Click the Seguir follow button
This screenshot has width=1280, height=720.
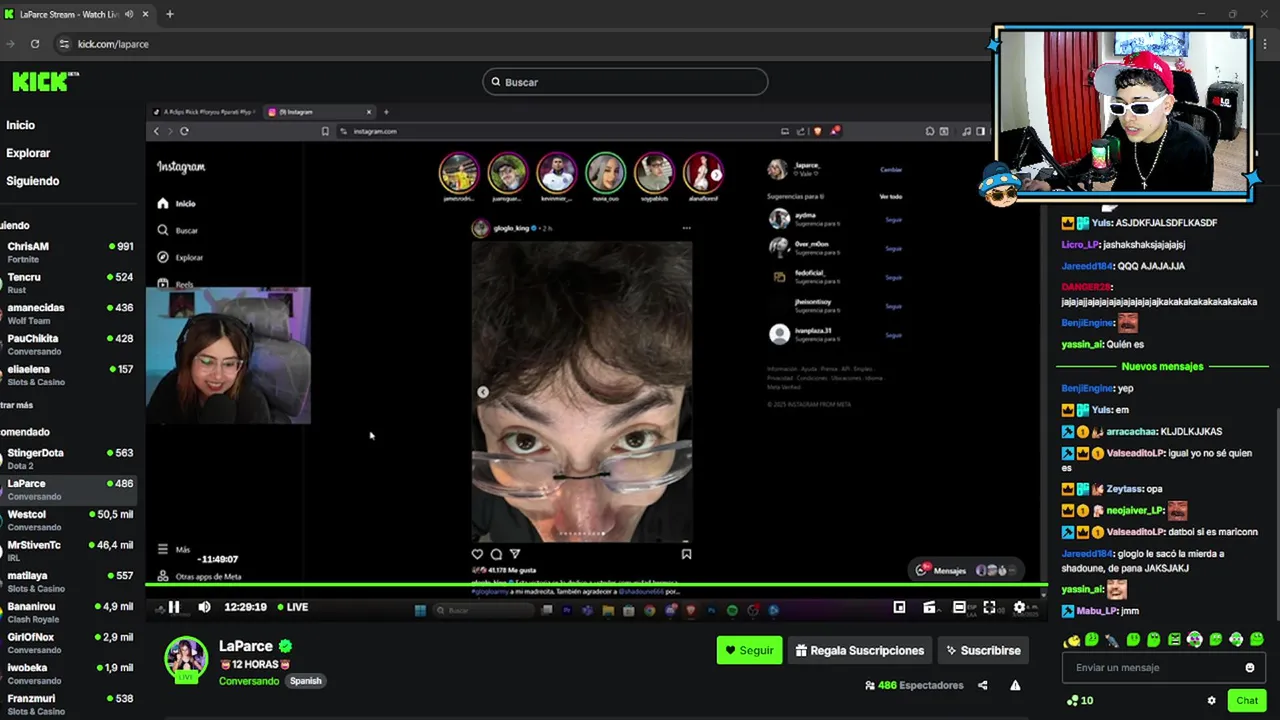pos(749,650)
